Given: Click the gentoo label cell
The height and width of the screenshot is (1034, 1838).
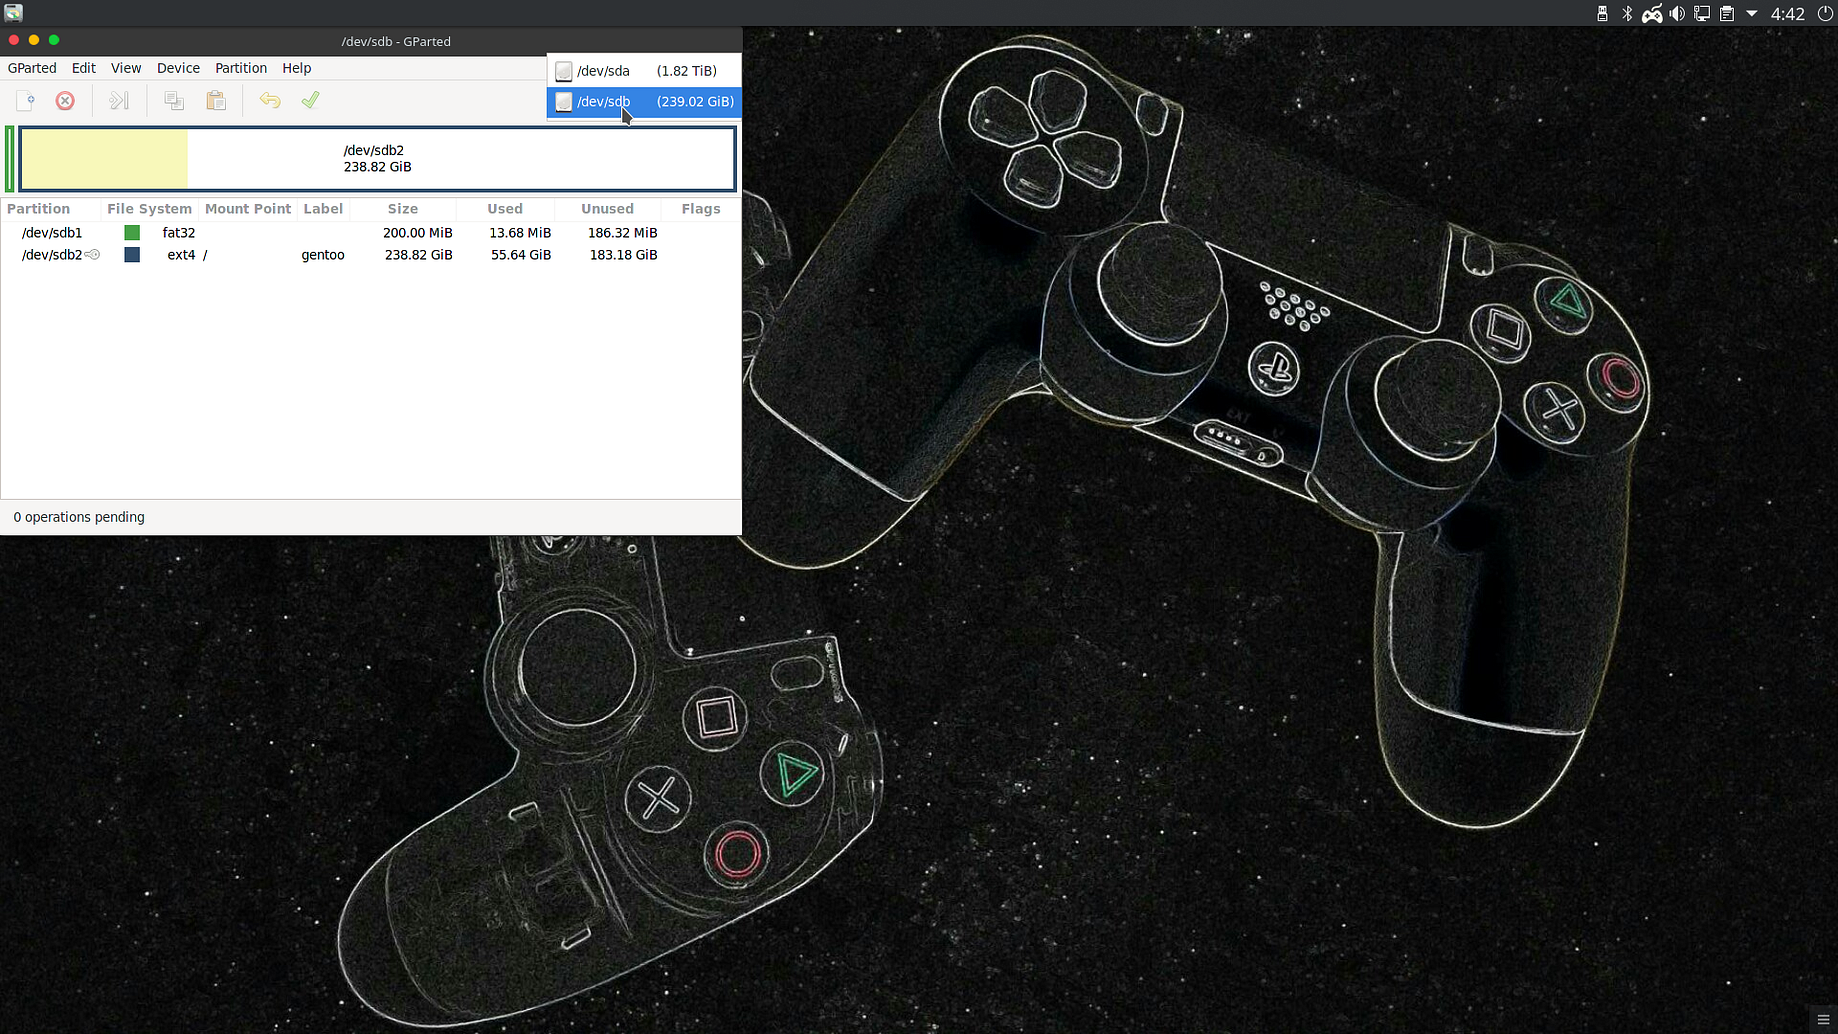Looking at the screenshot, I should (323, 255).
